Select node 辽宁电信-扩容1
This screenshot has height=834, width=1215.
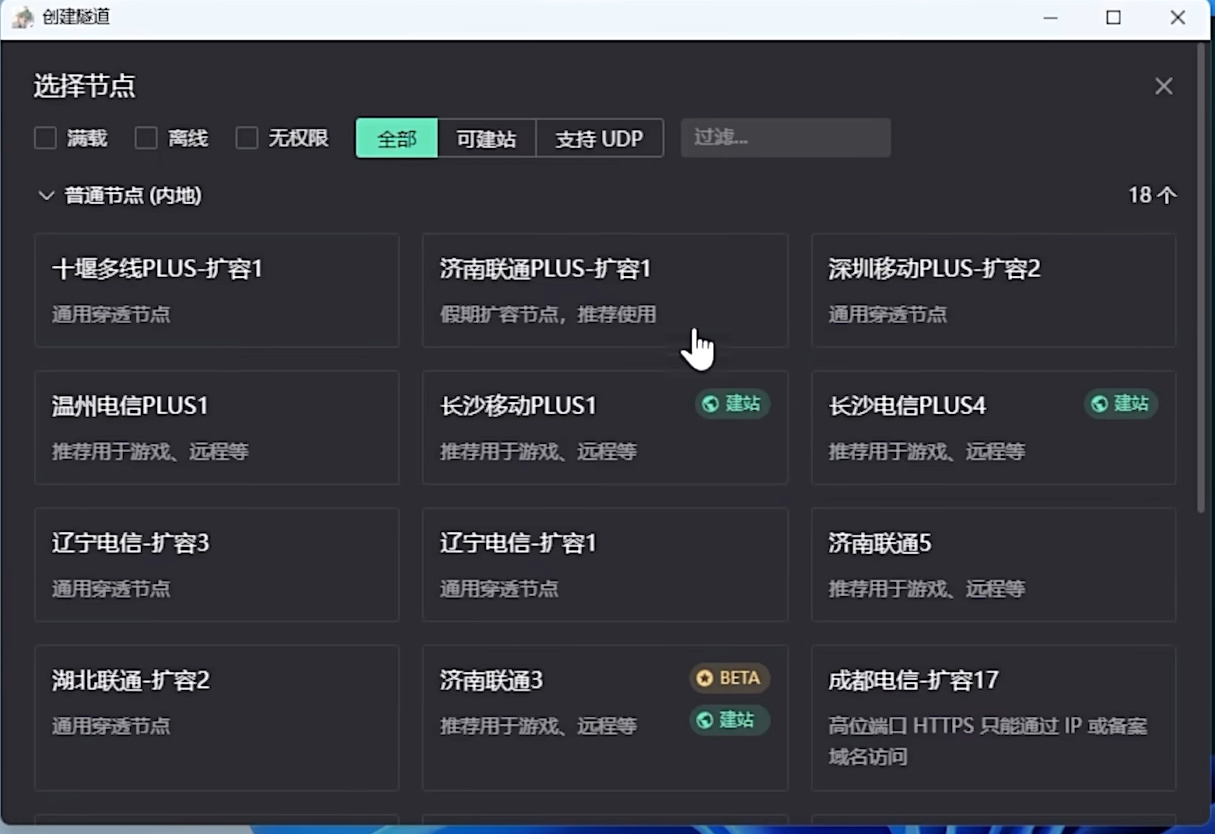click(x=605, y=564)
